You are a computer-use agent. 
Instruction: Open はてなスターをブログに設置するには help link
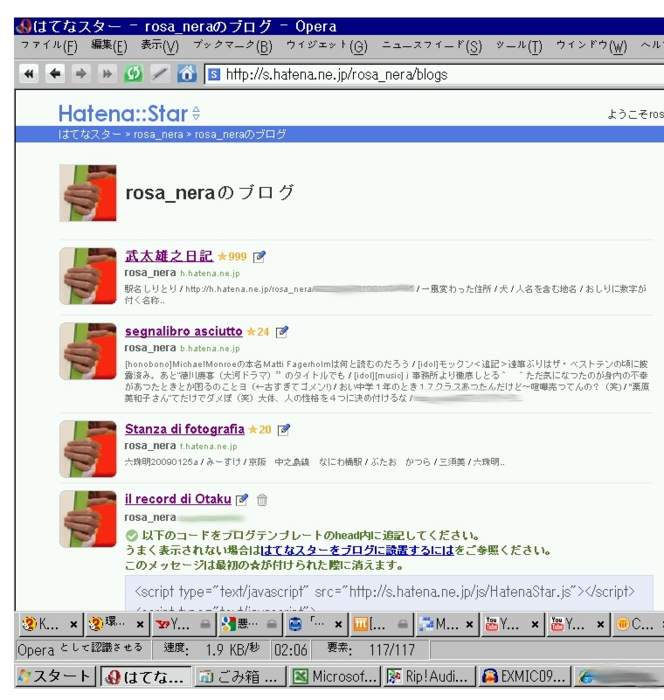[x=357, y=550]
